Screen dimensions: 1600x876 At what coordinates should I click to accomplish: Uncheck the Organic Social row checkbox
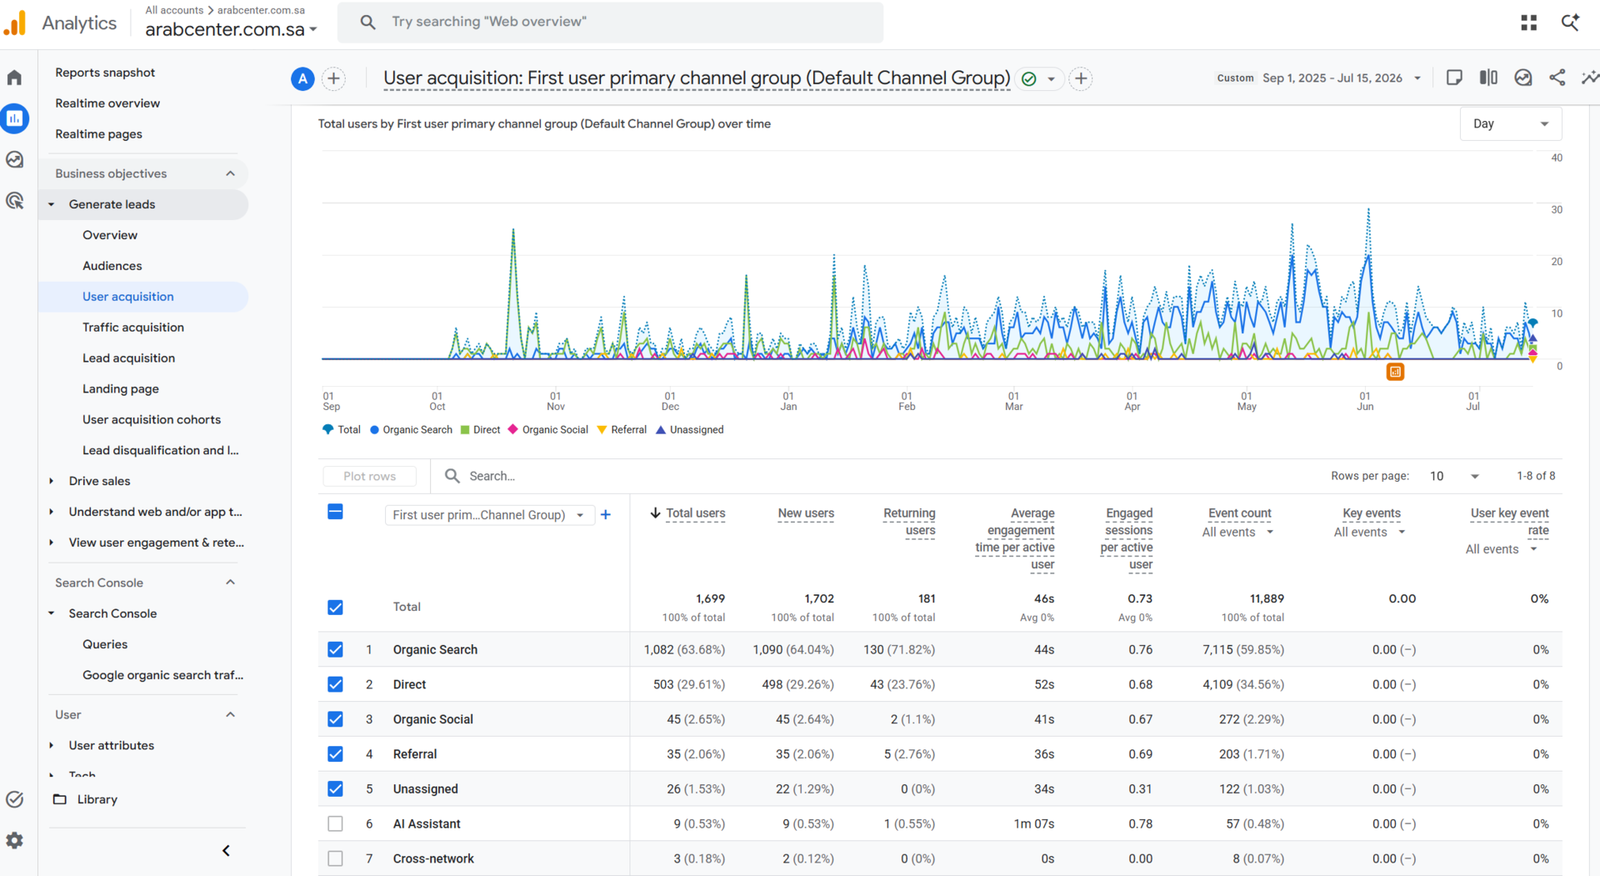coord(335,720)
